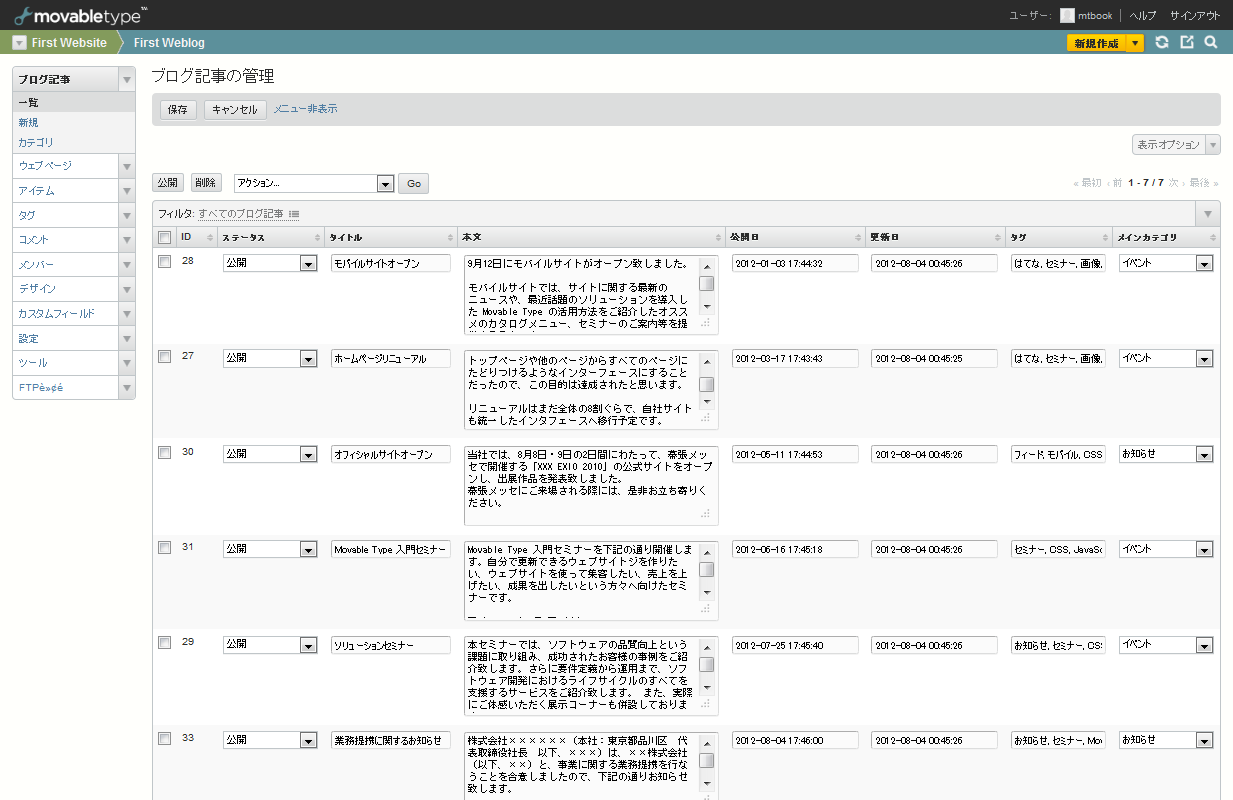Open the view site icon in header
1233x800 pixels.
[x=1186, y=43]
